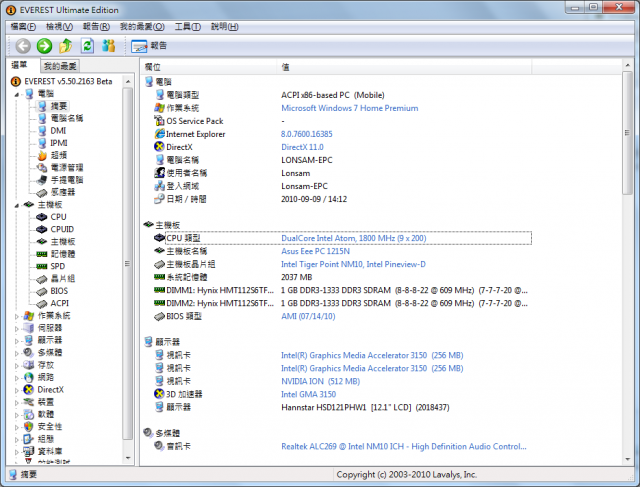Open the Asus Eee PC 1215N link
Viewport: 640px width, 487px height.
coord(315,251)
